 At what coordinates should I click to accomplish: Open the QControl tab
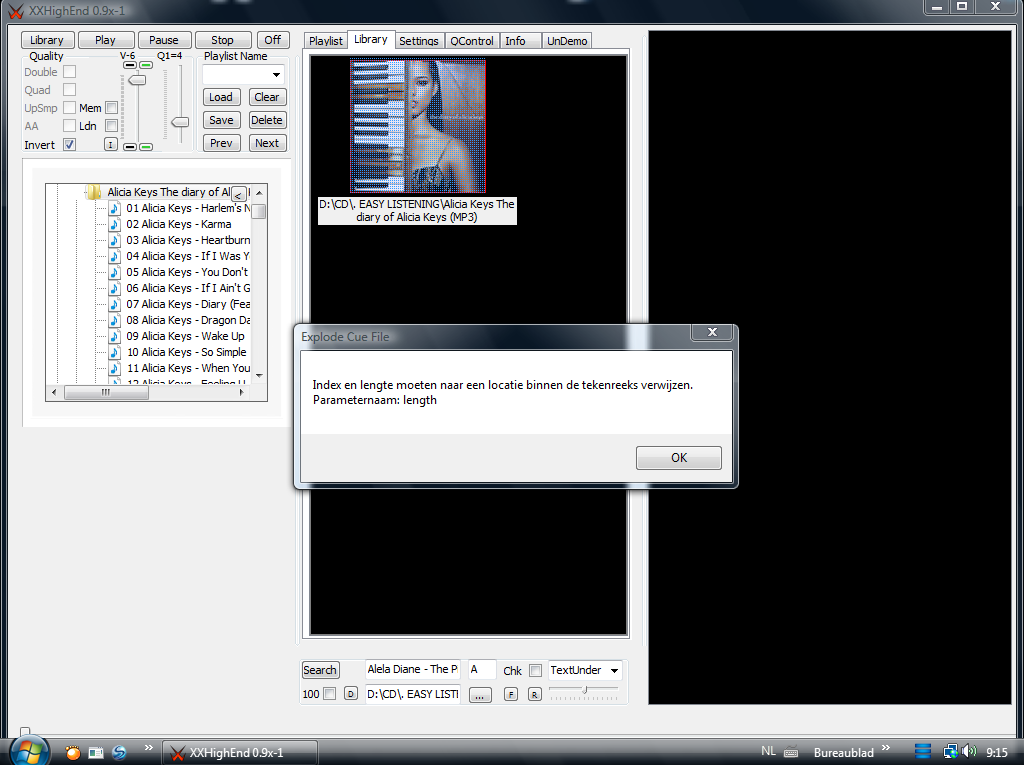tap(472, 41)
